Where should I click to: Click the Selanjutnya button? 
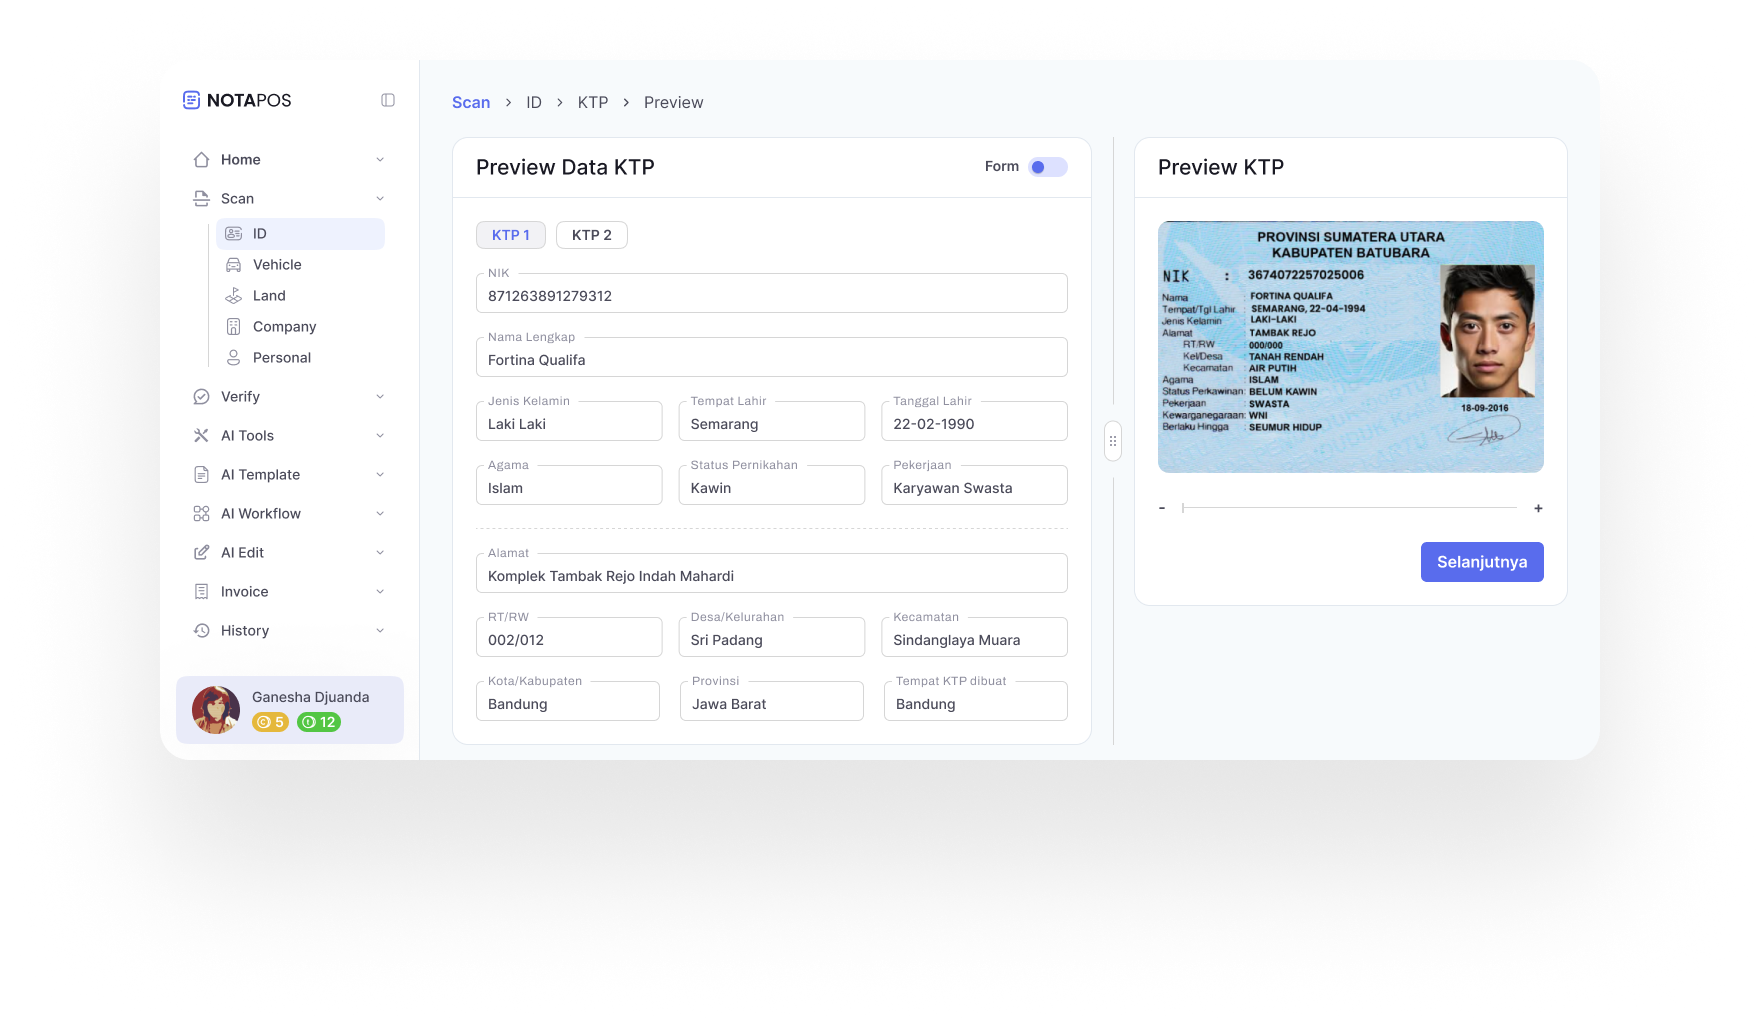point(1481,562)
